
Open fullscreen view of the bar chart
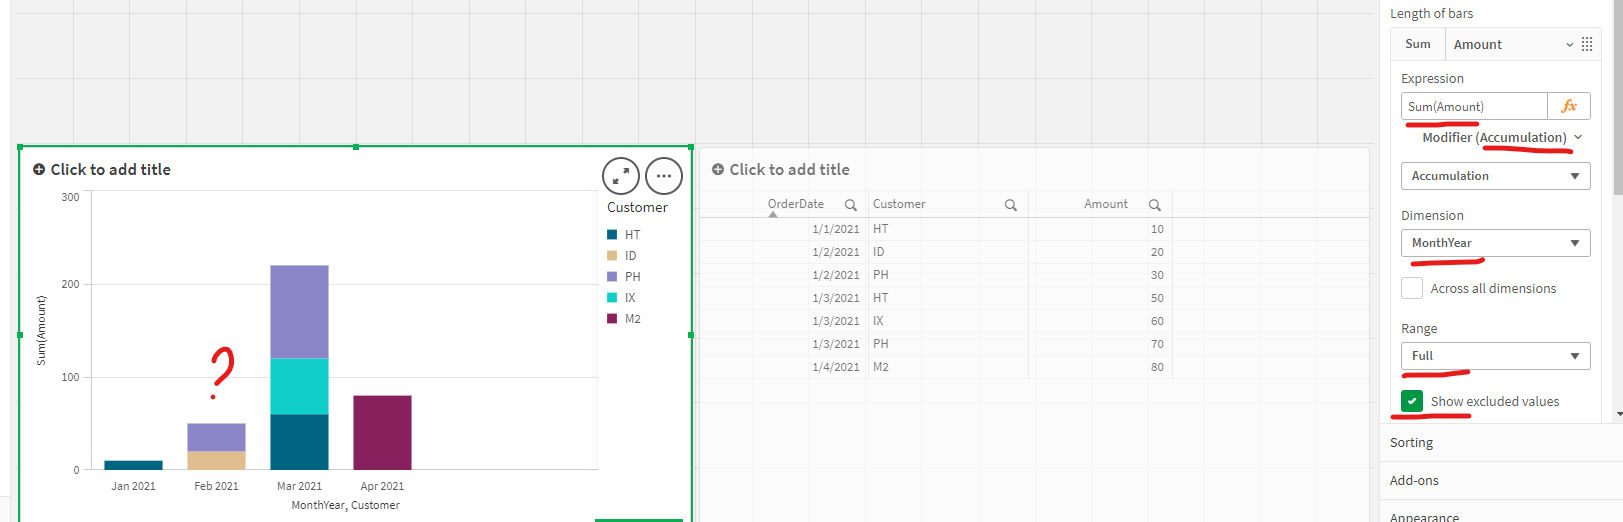pyautogui.click(x=621, y=176)
